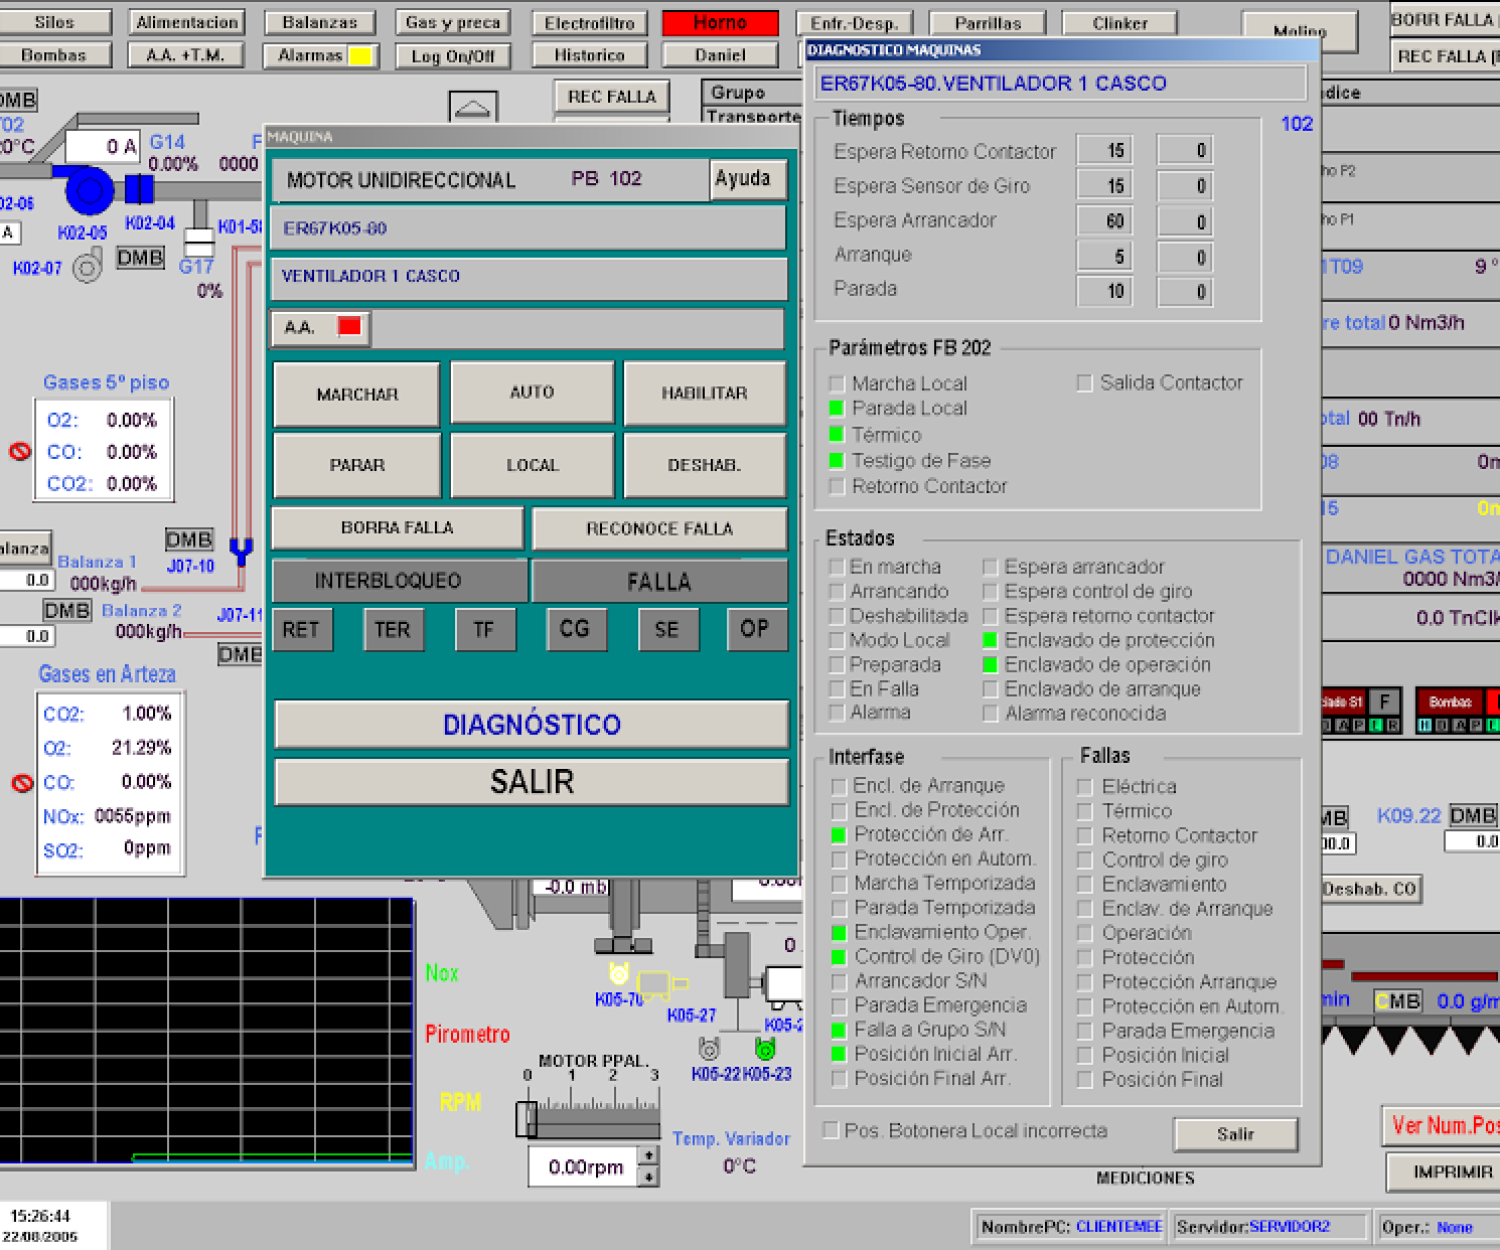Toggle the Marcha Local checkbox
The width and height of the screenshot is (1500, 1250).
click(837, 384)
